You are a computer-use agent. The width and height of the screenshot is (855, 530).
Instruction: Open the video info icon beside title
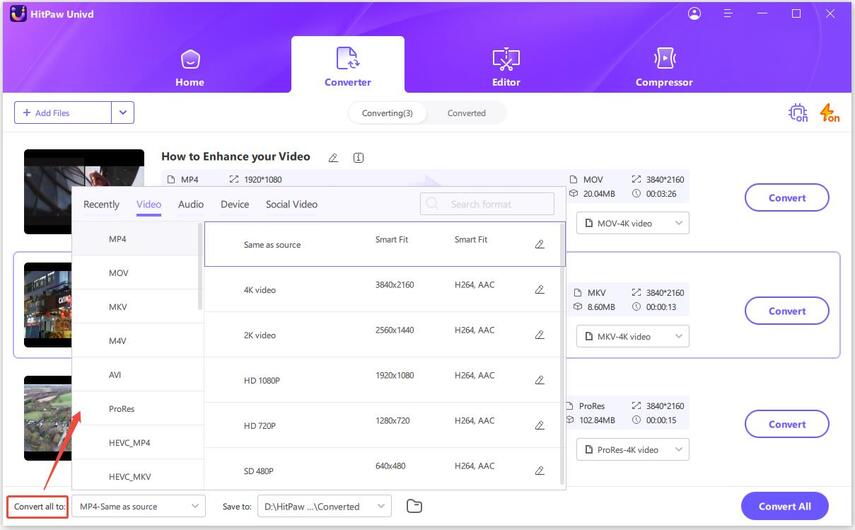tap(358, 158)
